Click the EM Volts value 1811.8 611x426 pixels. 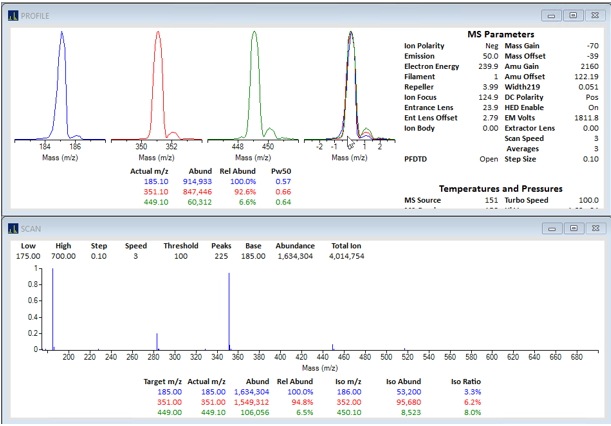[586, 118]
